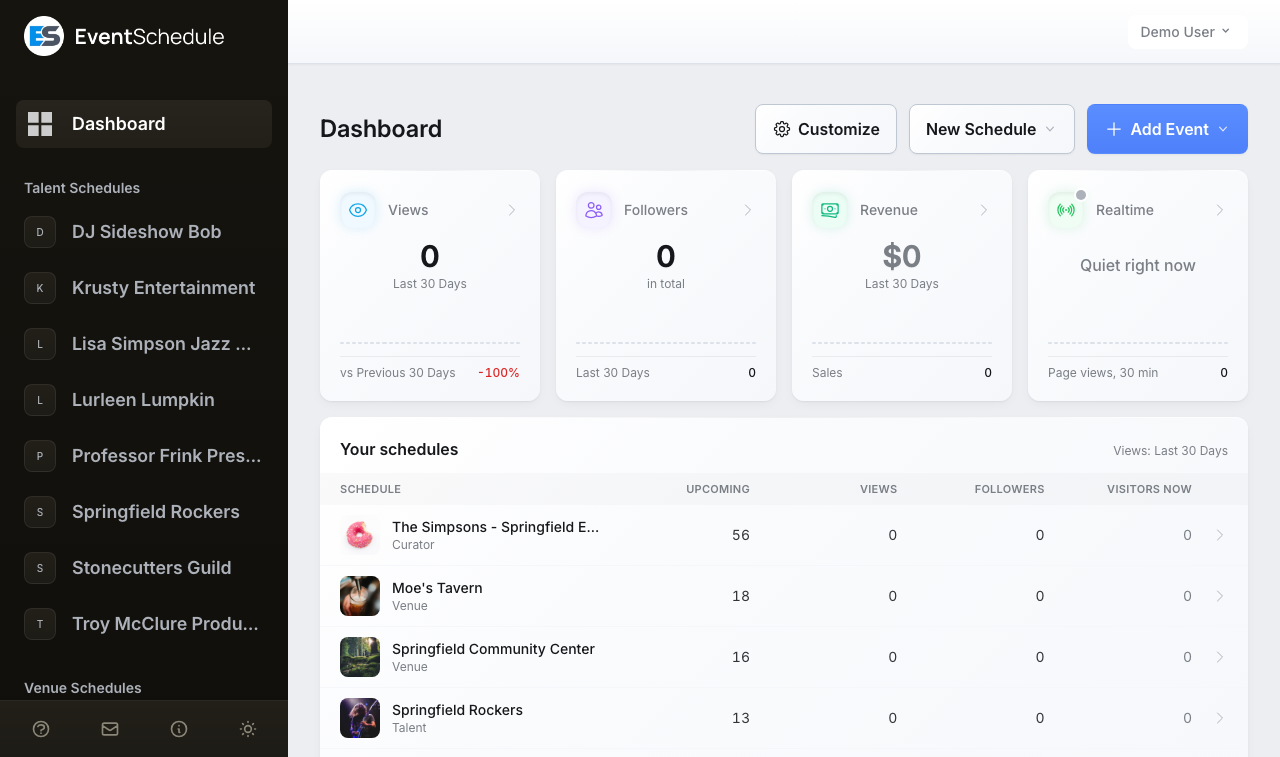Viewport: 1280px width, 757px height.
Task: Open the Demo User dropdown
Action: coord(1187,32)
